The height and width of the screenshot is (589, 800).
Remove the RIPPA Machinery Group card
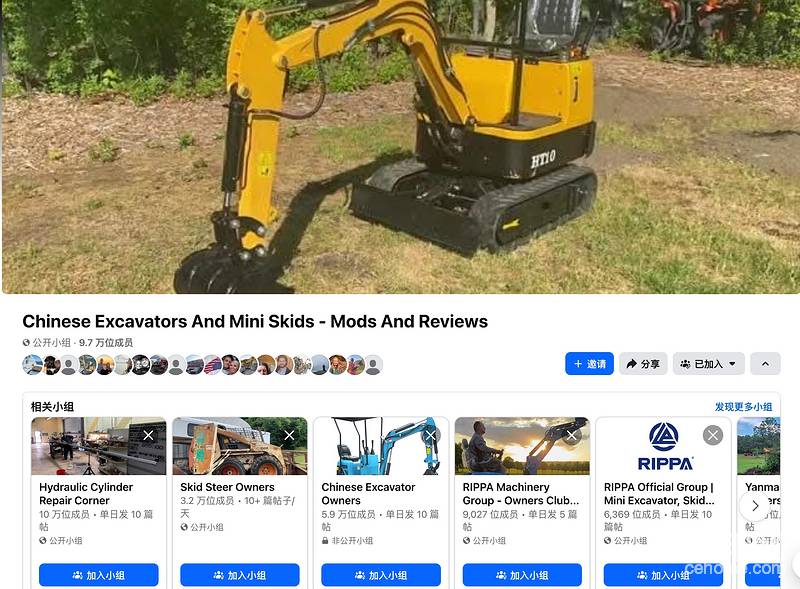tap(572, 435)
